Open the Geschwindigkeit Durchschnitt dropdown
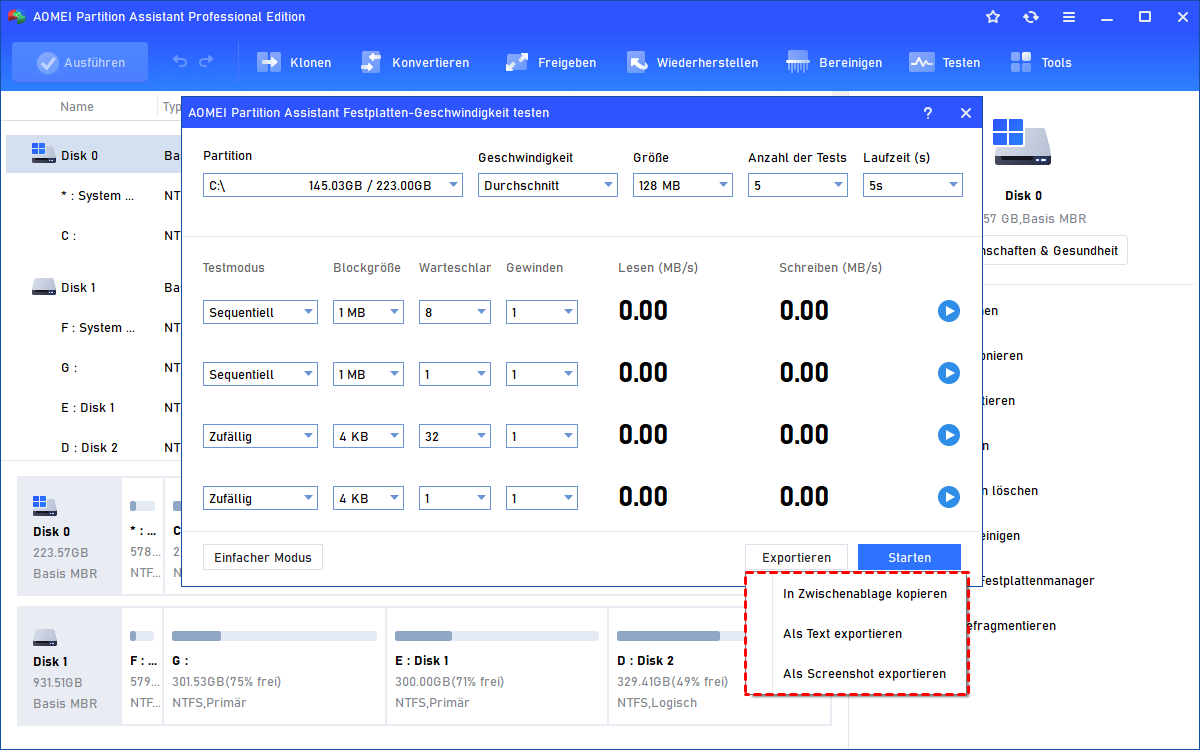The height and width of the screenshot is (750, 1200). [x=548, y=185]
